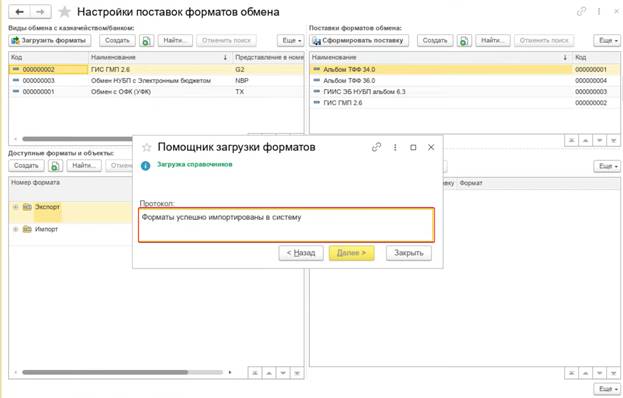Copy item icon in Виды обмена toolbar
Screen dimensions: 623x398
click(146, 41)
